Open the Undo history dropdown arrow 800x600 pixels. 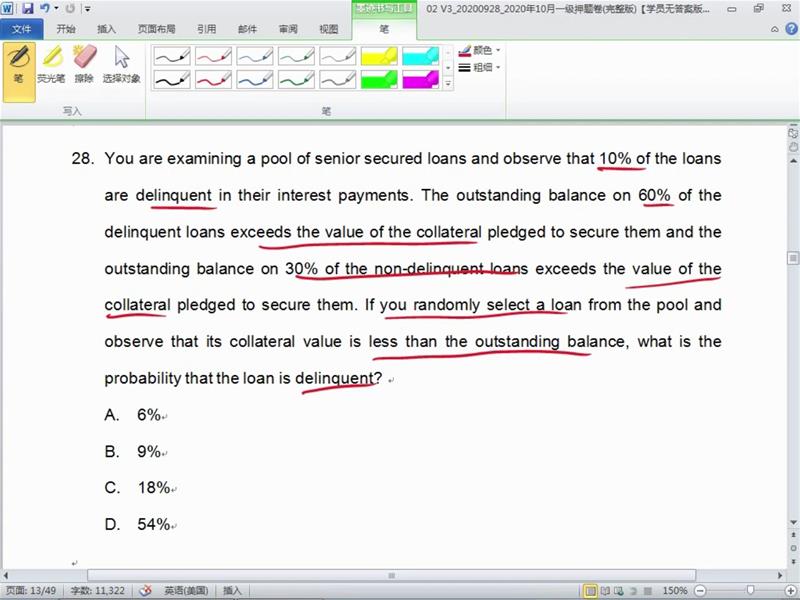pyautogui.click(x=56, y=9)
